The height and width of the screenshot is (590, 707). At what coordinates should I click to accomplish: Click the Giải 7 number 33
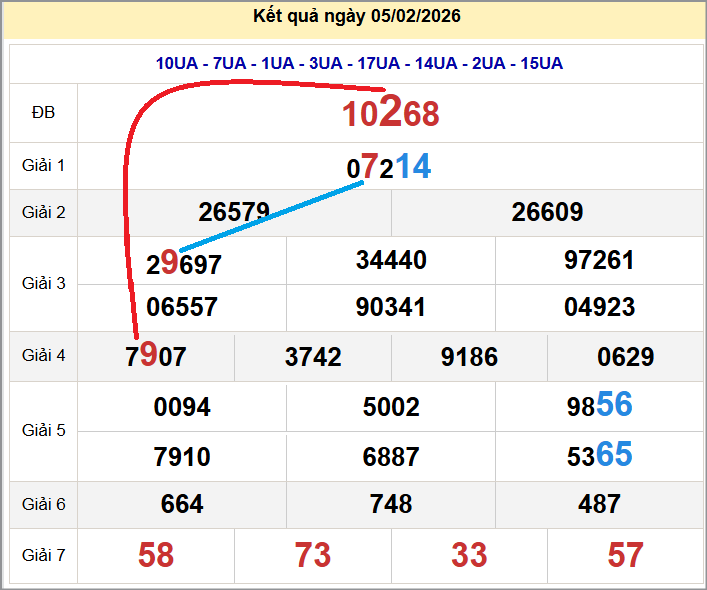pyautogui.click(x=469, y=555)
